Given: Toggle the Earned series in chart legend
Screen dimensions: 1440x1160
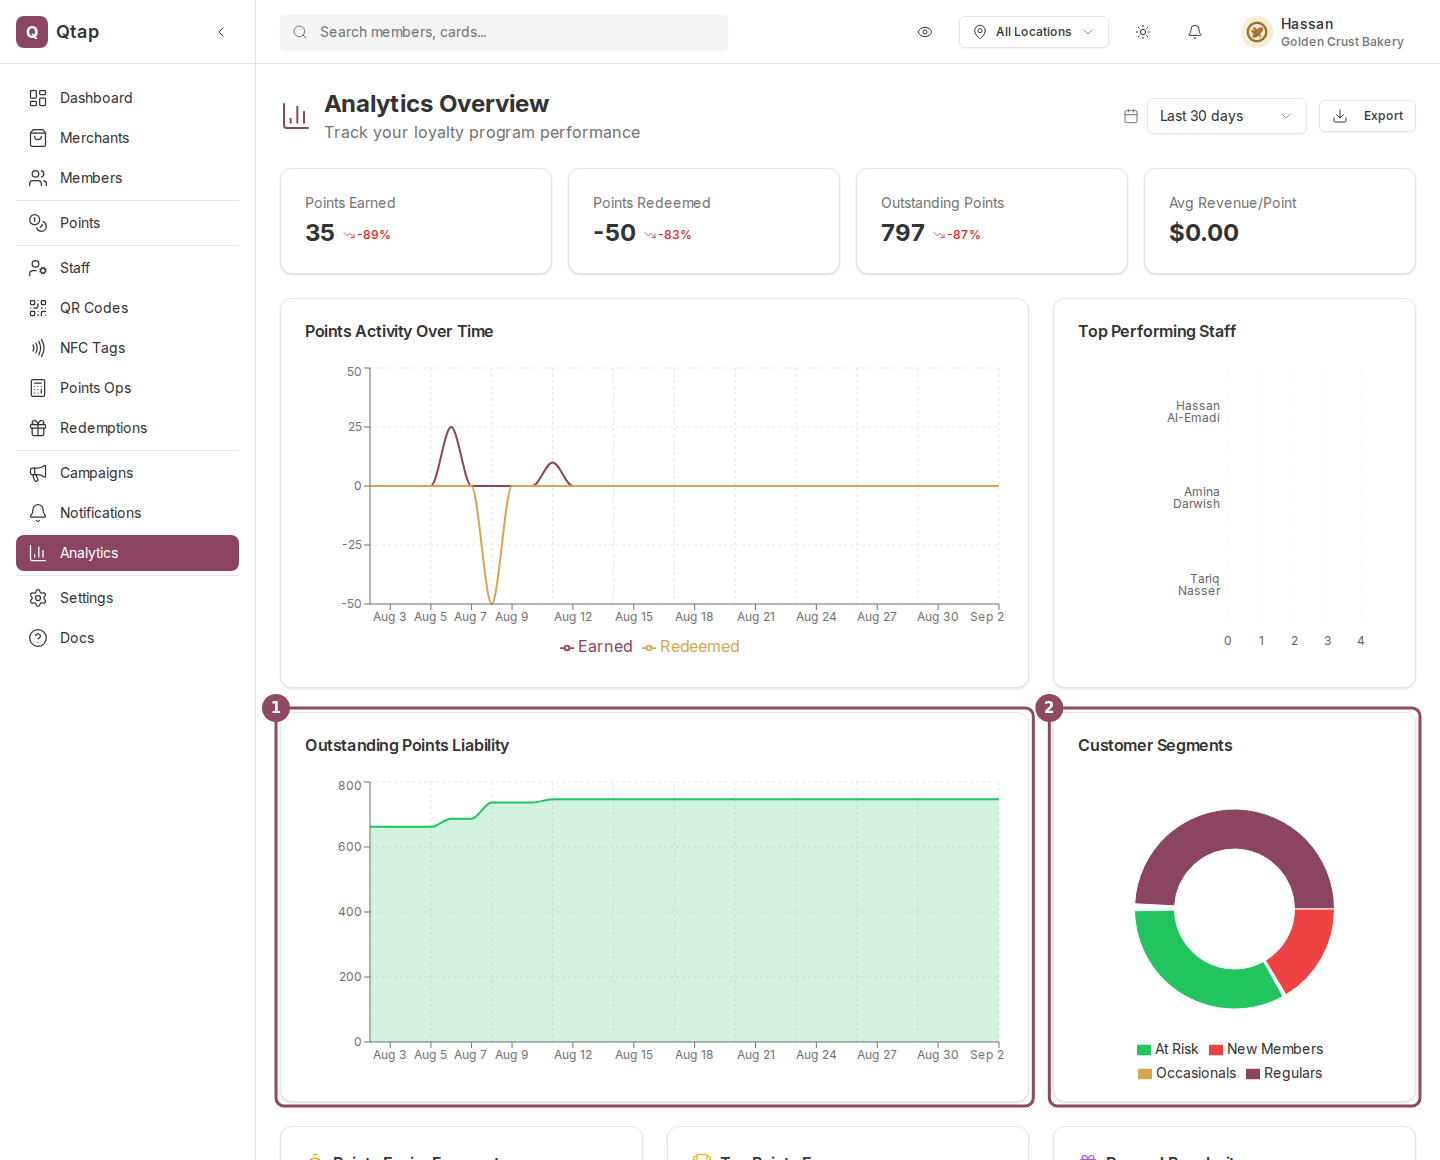Looking at the screenshot, I should click(596, 647).
